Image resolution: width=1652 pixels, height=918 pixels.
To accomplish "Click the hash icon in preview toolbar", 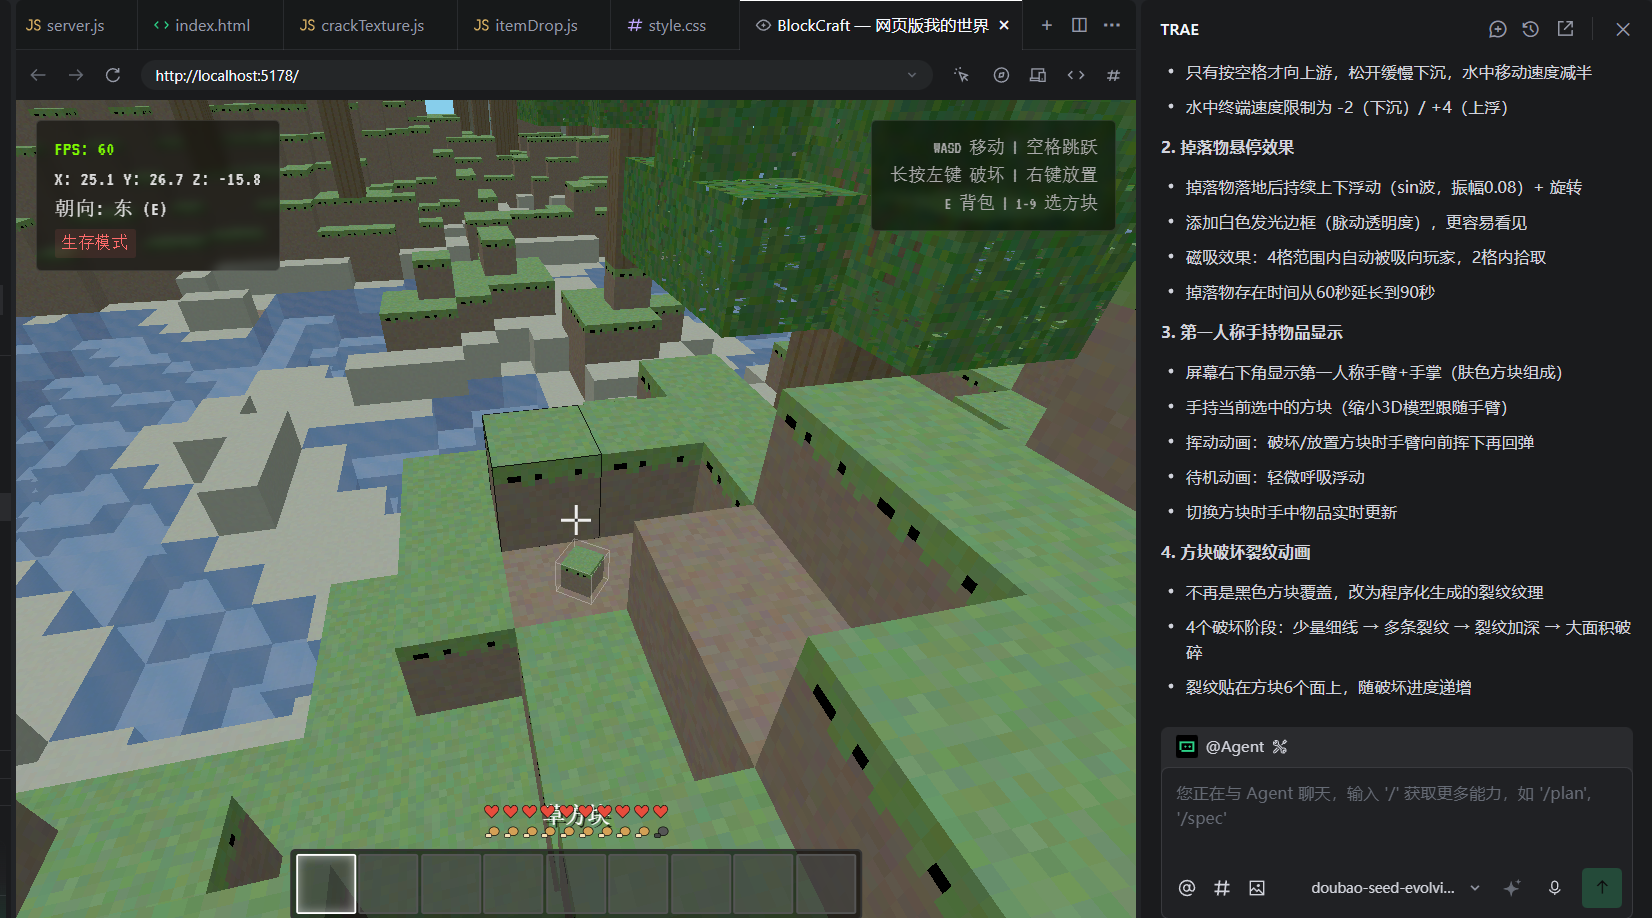I will pyautogui.click(x=1113, y=75).
